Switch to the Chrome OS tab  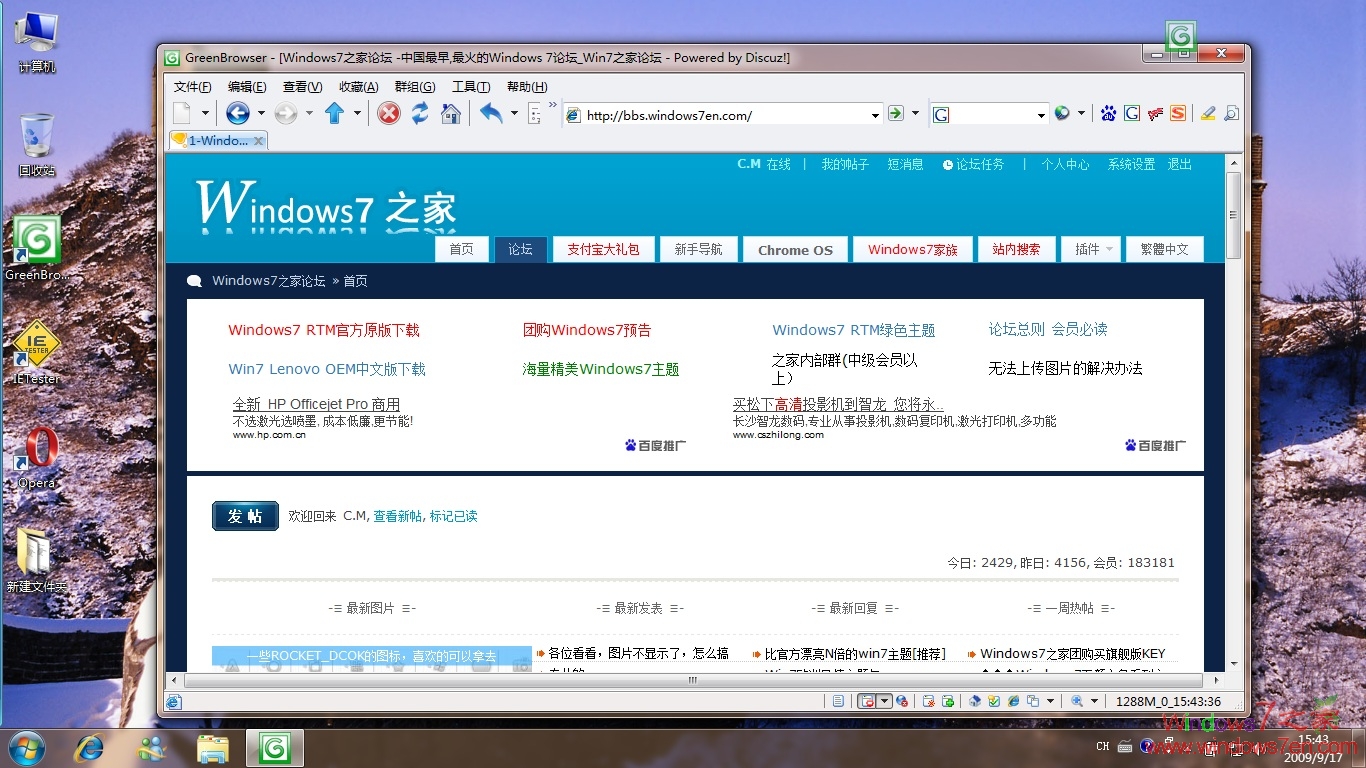click(795, 249)
